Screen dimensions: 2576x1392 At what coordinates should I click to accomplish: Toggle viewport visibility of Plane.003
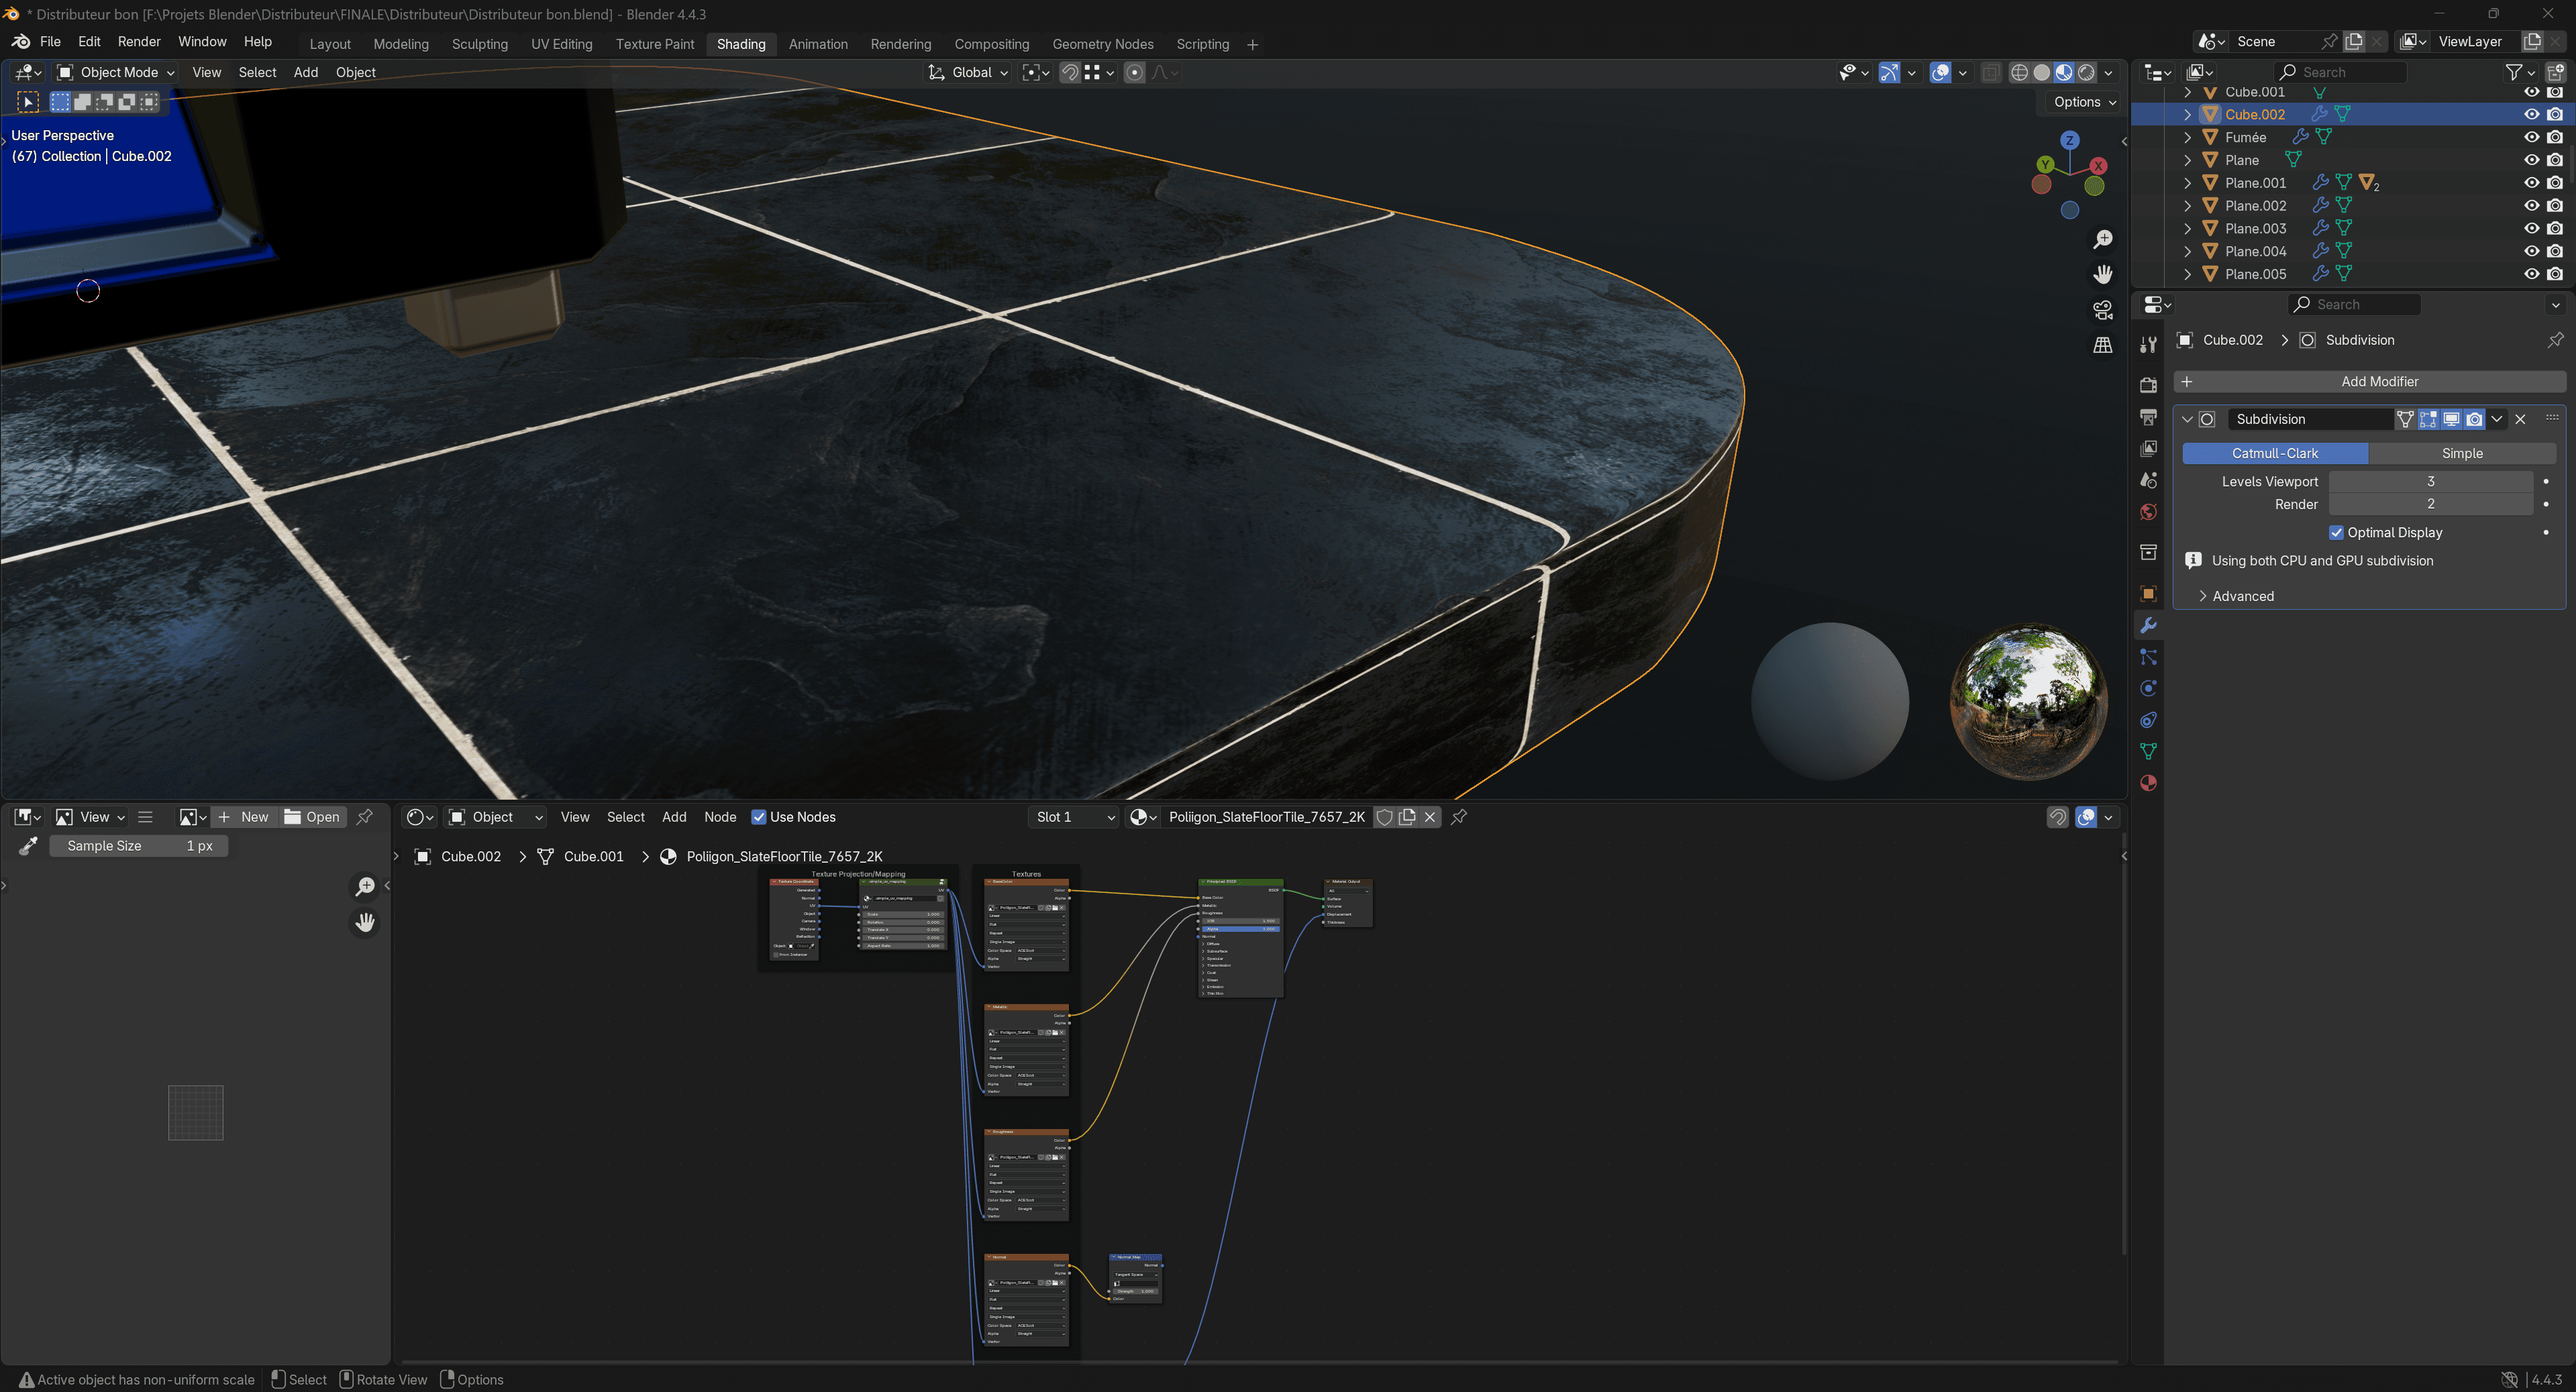tap(2531, 228)
